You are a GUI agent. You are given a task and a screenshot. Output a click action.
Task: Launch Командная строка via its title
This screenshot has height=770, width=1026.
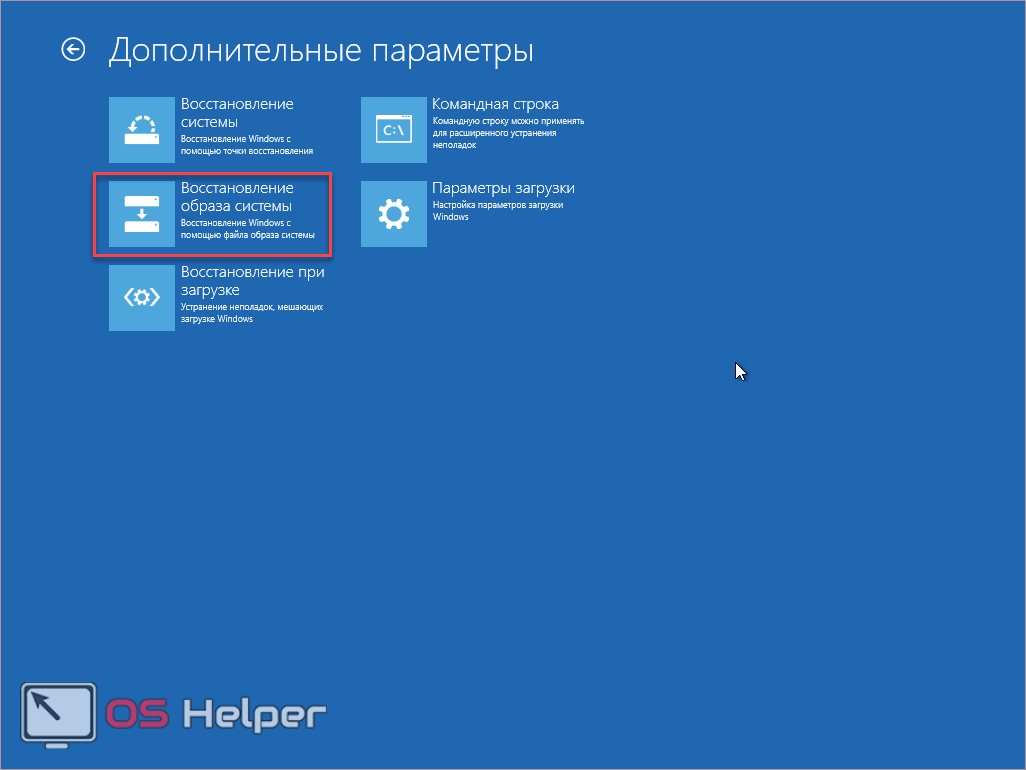(495, 104)
